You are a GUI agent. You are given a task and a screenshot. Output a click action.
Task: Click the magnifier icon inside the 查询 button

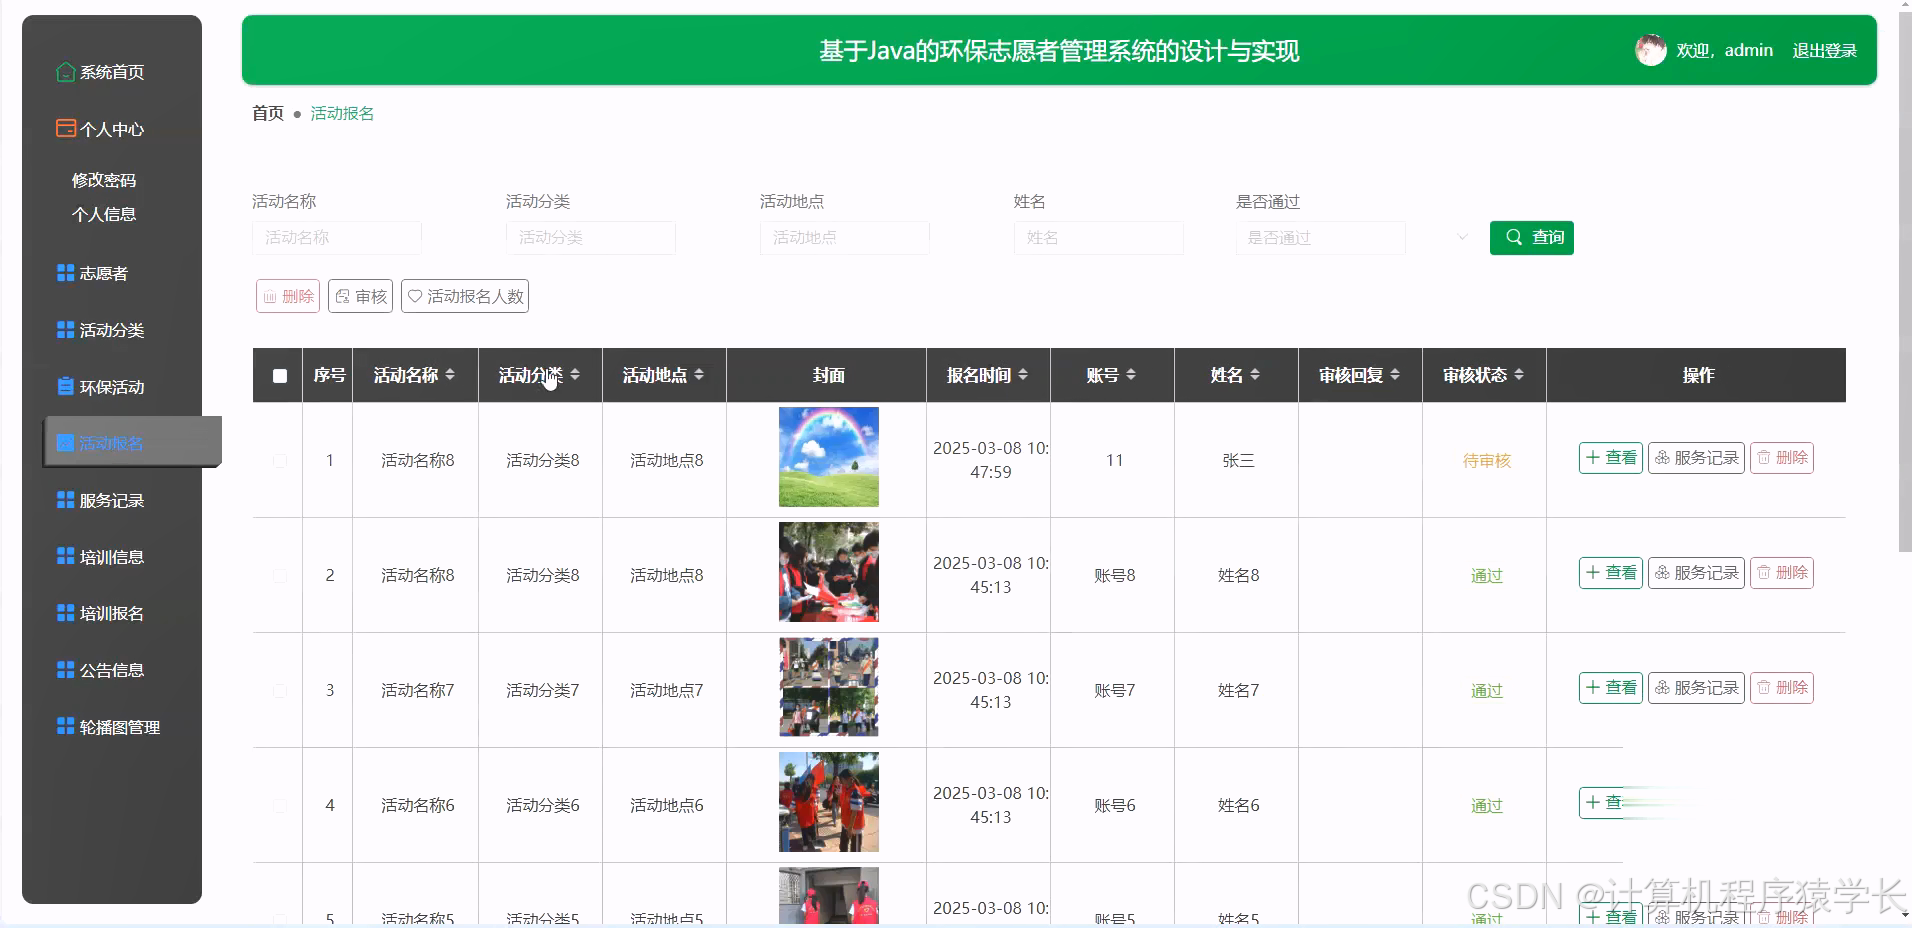1515,237
